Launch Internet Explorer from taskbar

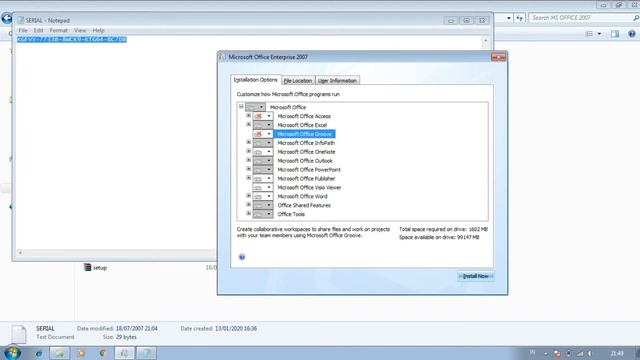point(39,353)
